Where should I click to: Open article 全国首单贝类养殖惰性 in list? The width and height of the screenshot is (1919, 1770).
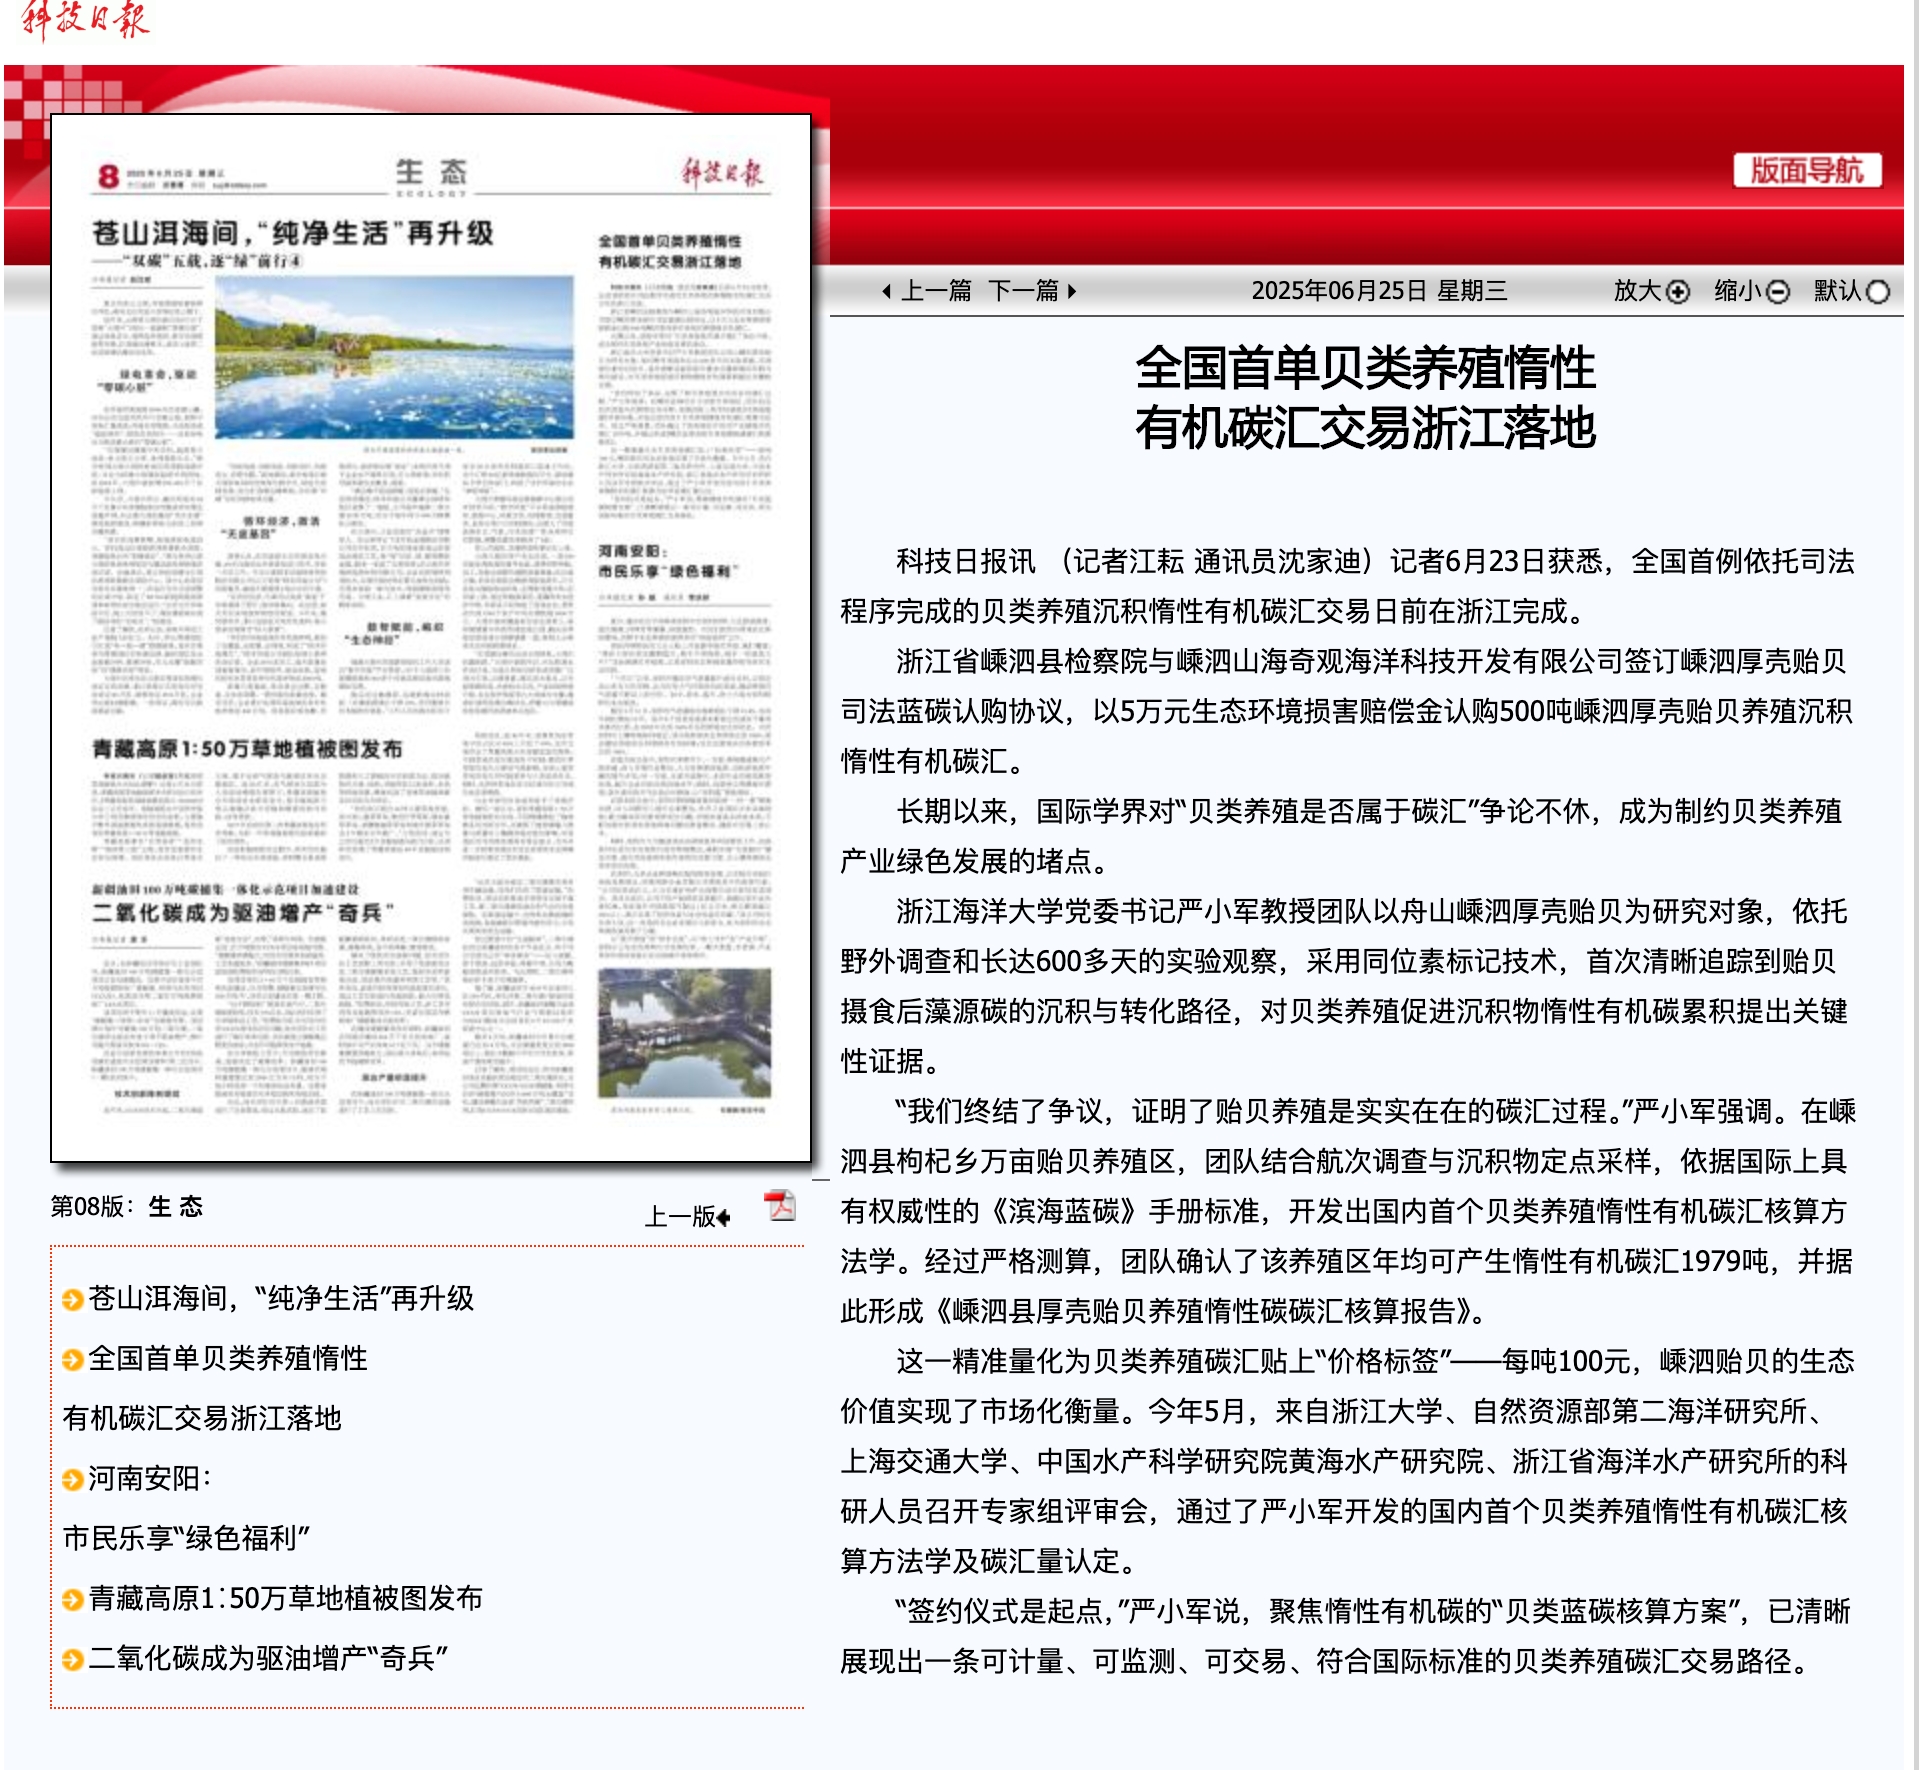[228, 1358]
